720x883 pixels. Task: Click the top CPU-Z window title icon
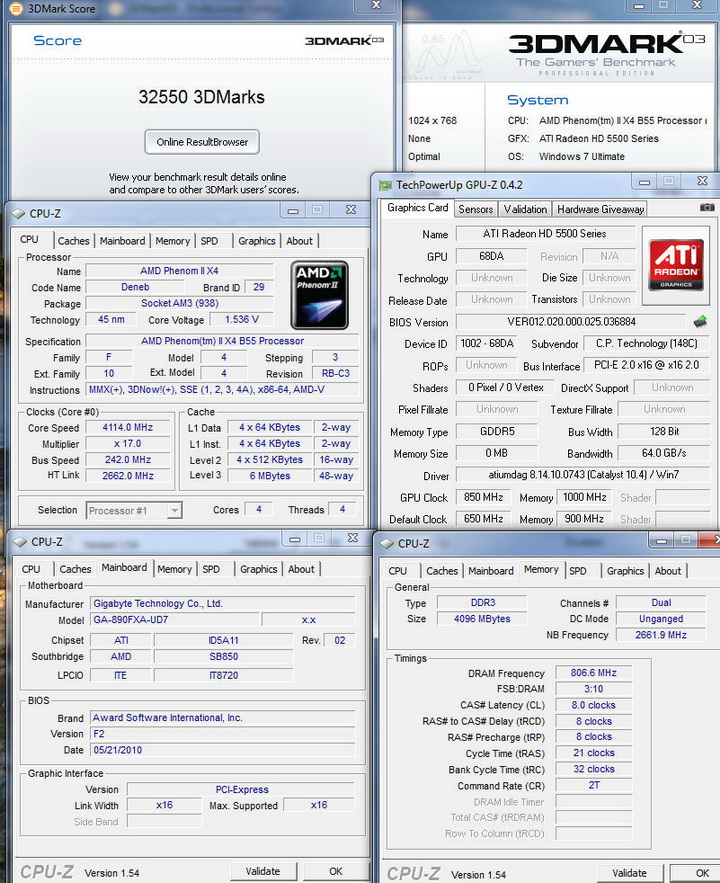tap(19, 214)
